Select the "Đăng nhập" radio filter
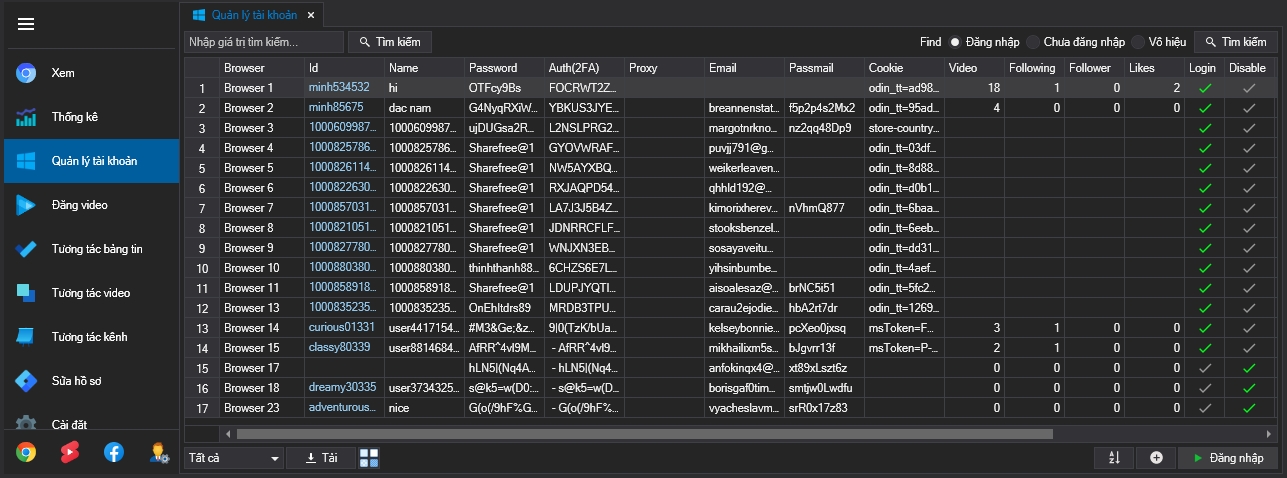 [x=955, y=42]
